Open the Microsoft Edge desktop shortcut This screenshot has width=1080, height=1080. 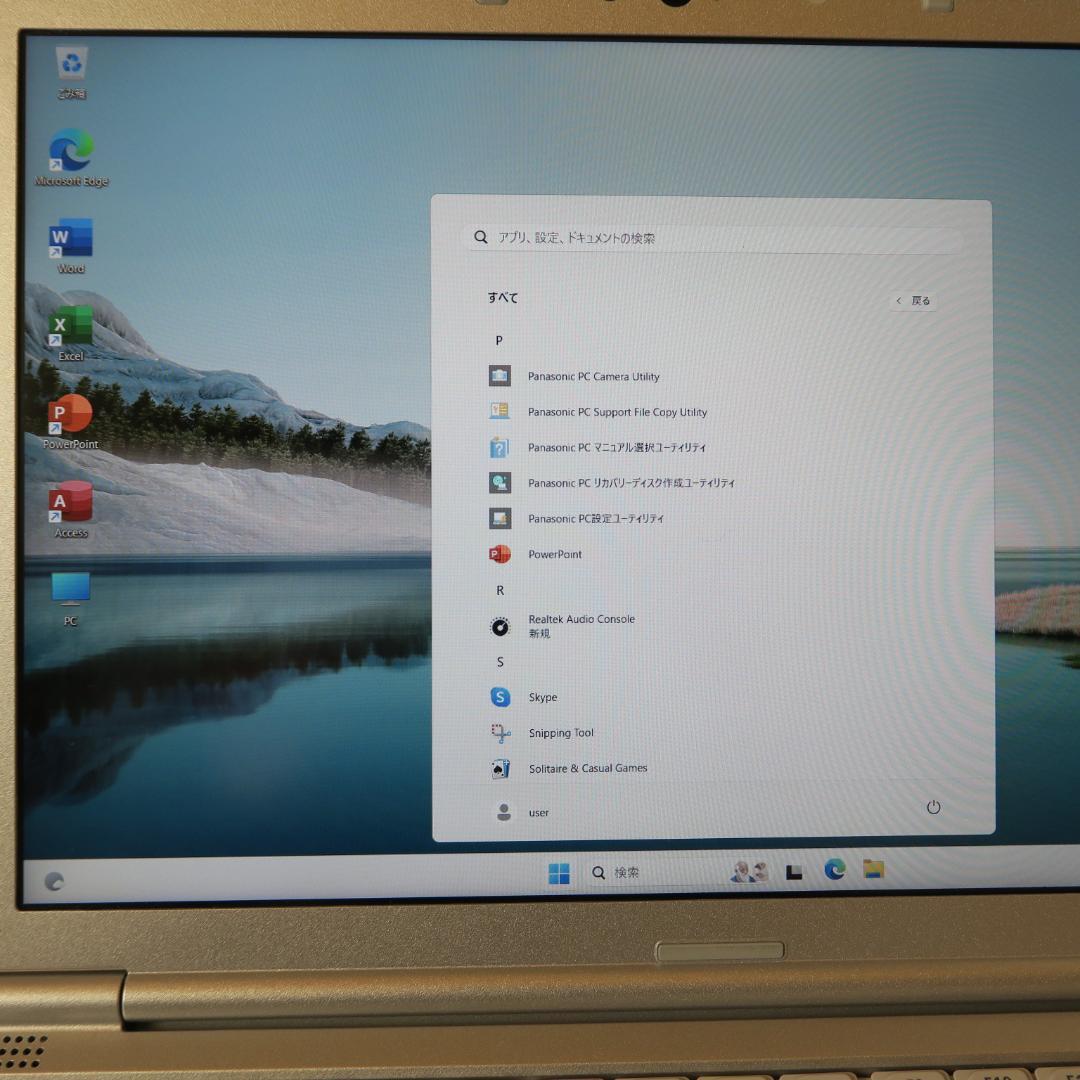(72, 158)
